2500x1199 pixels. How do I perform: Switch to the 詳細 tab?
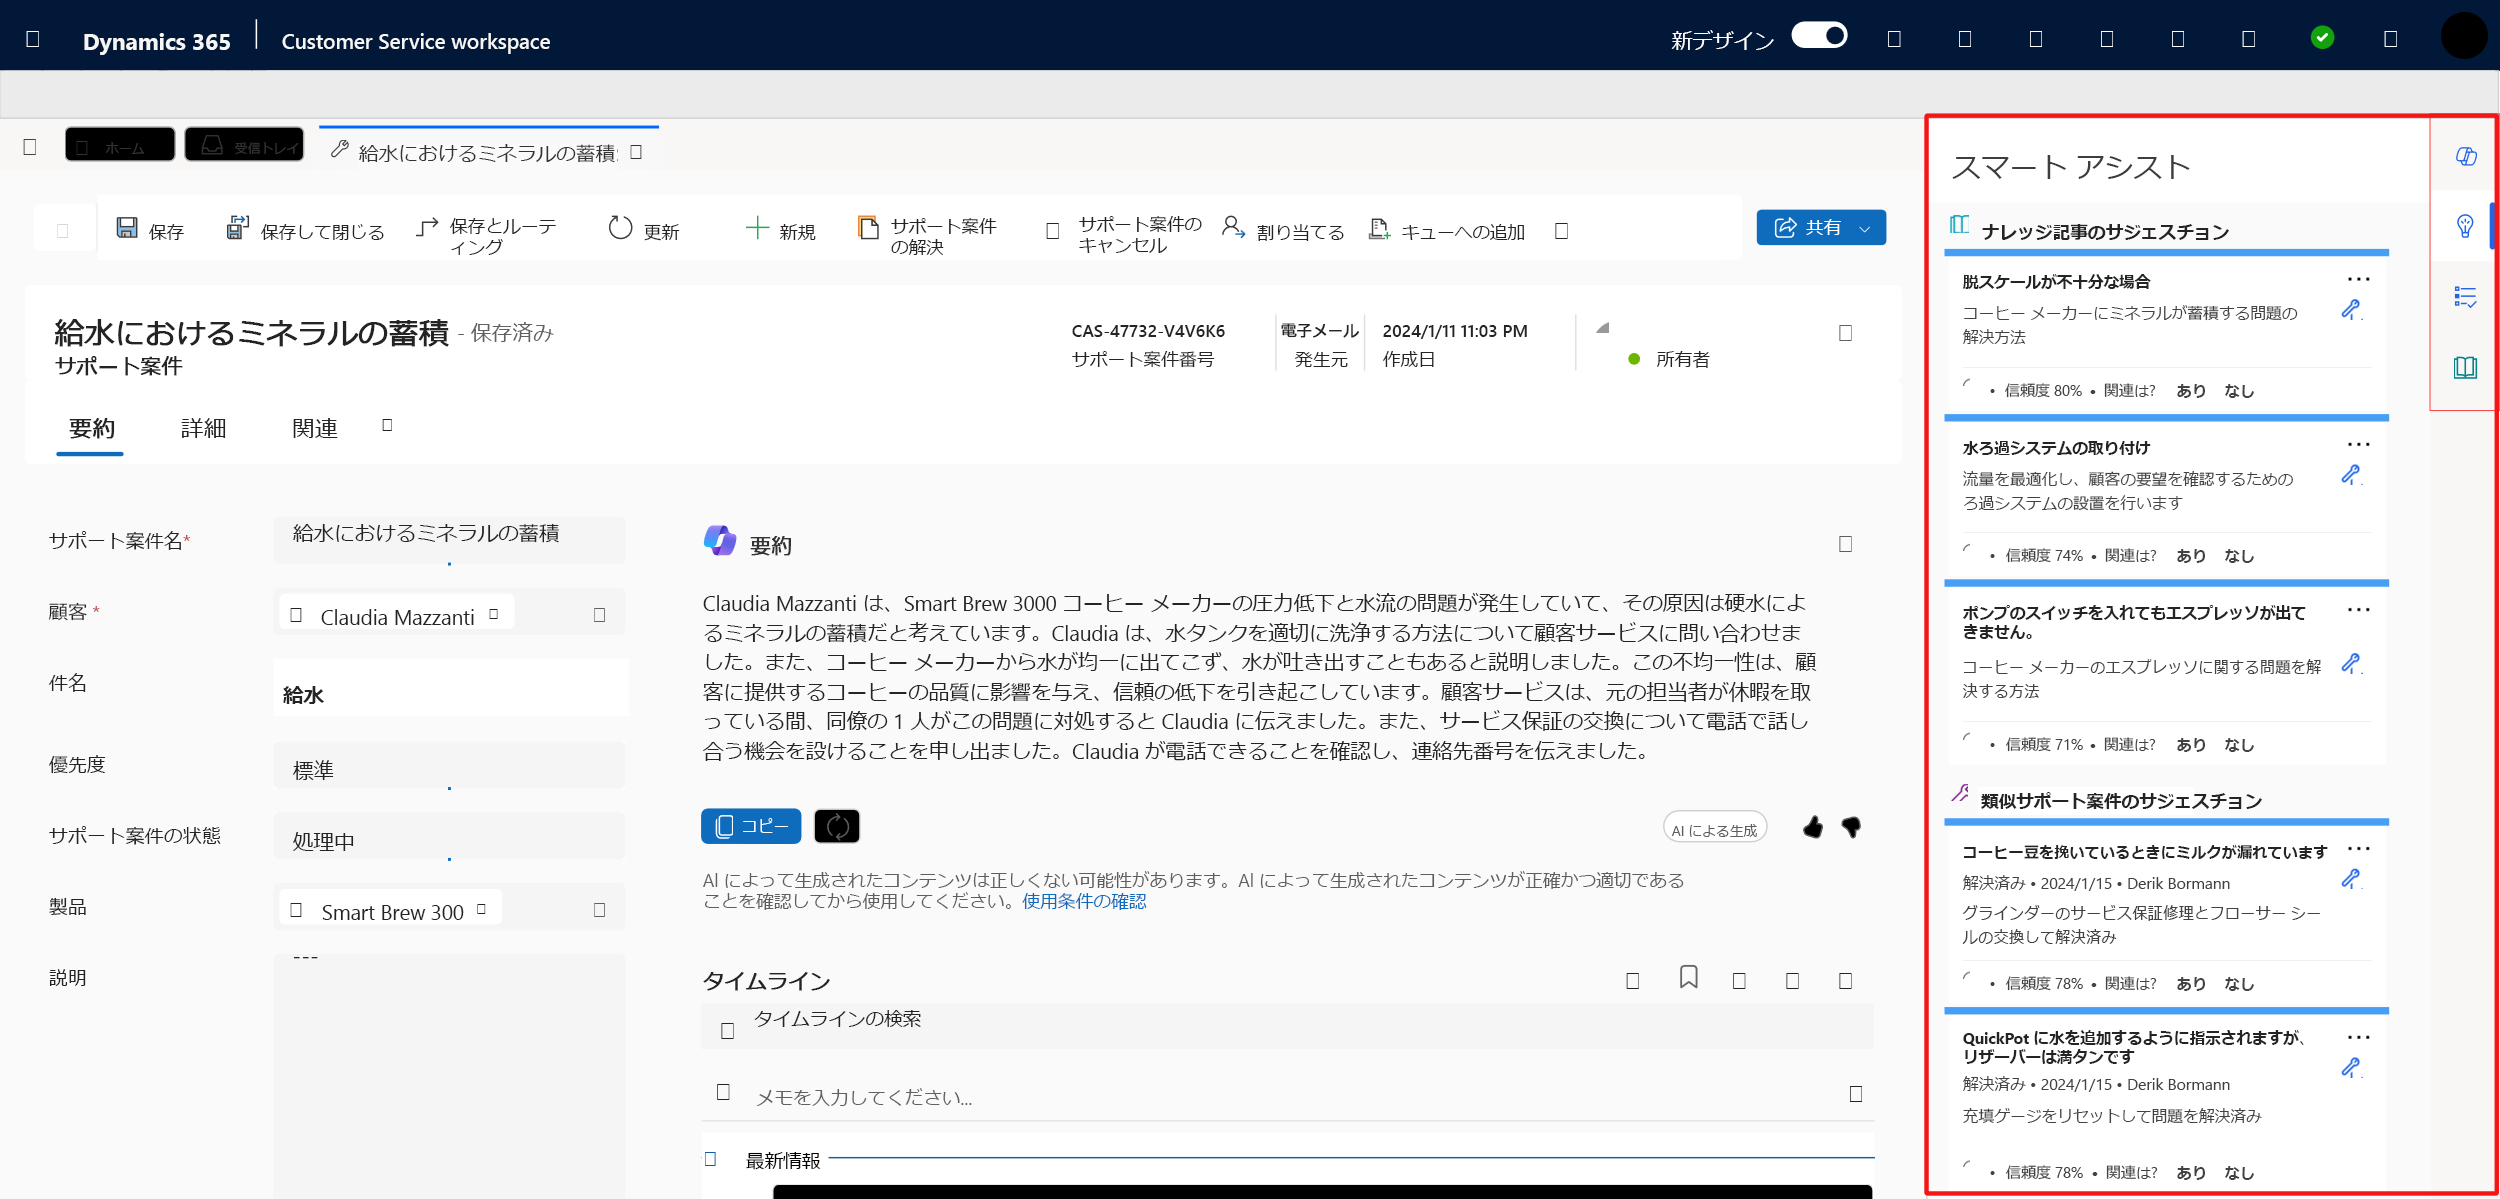(x=203, y=429)
